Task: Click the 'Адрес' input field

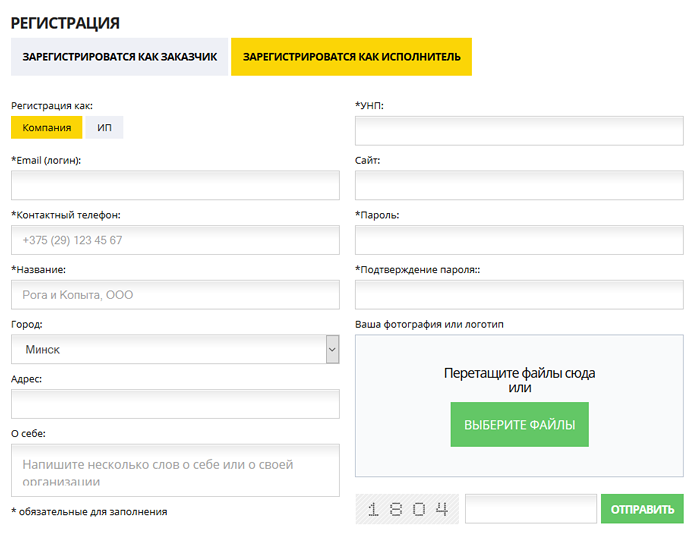Action: [175, 404]
